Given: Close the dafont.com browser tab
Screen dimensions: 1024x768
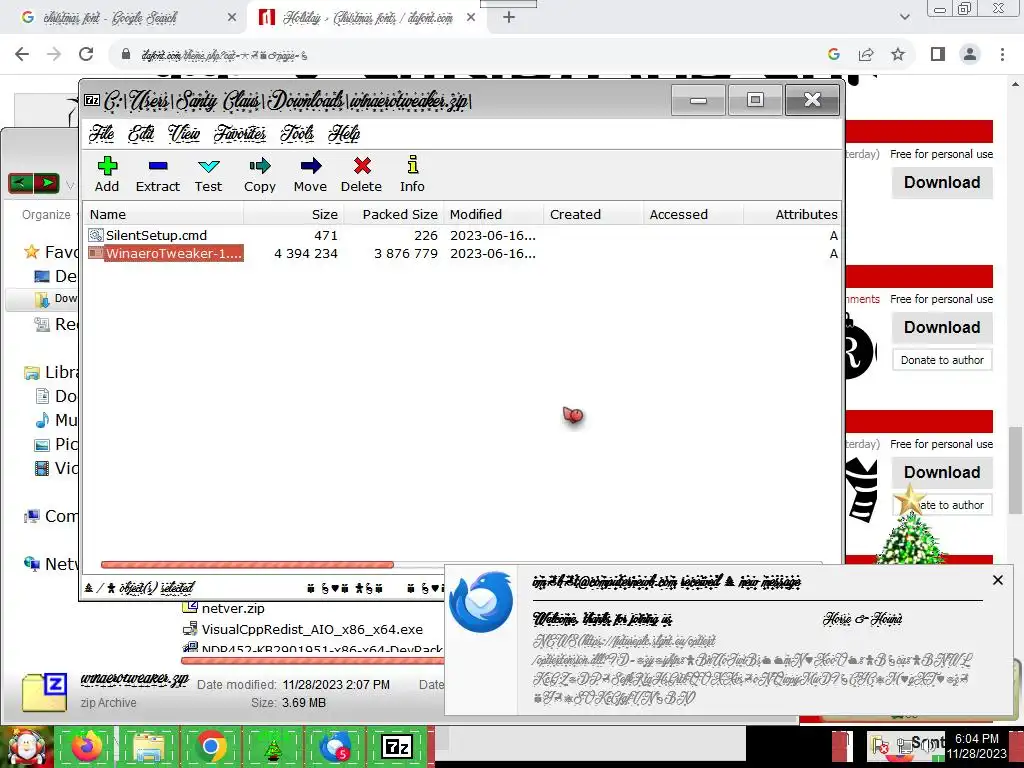Looking at the screenshot, I should [471, 18].
